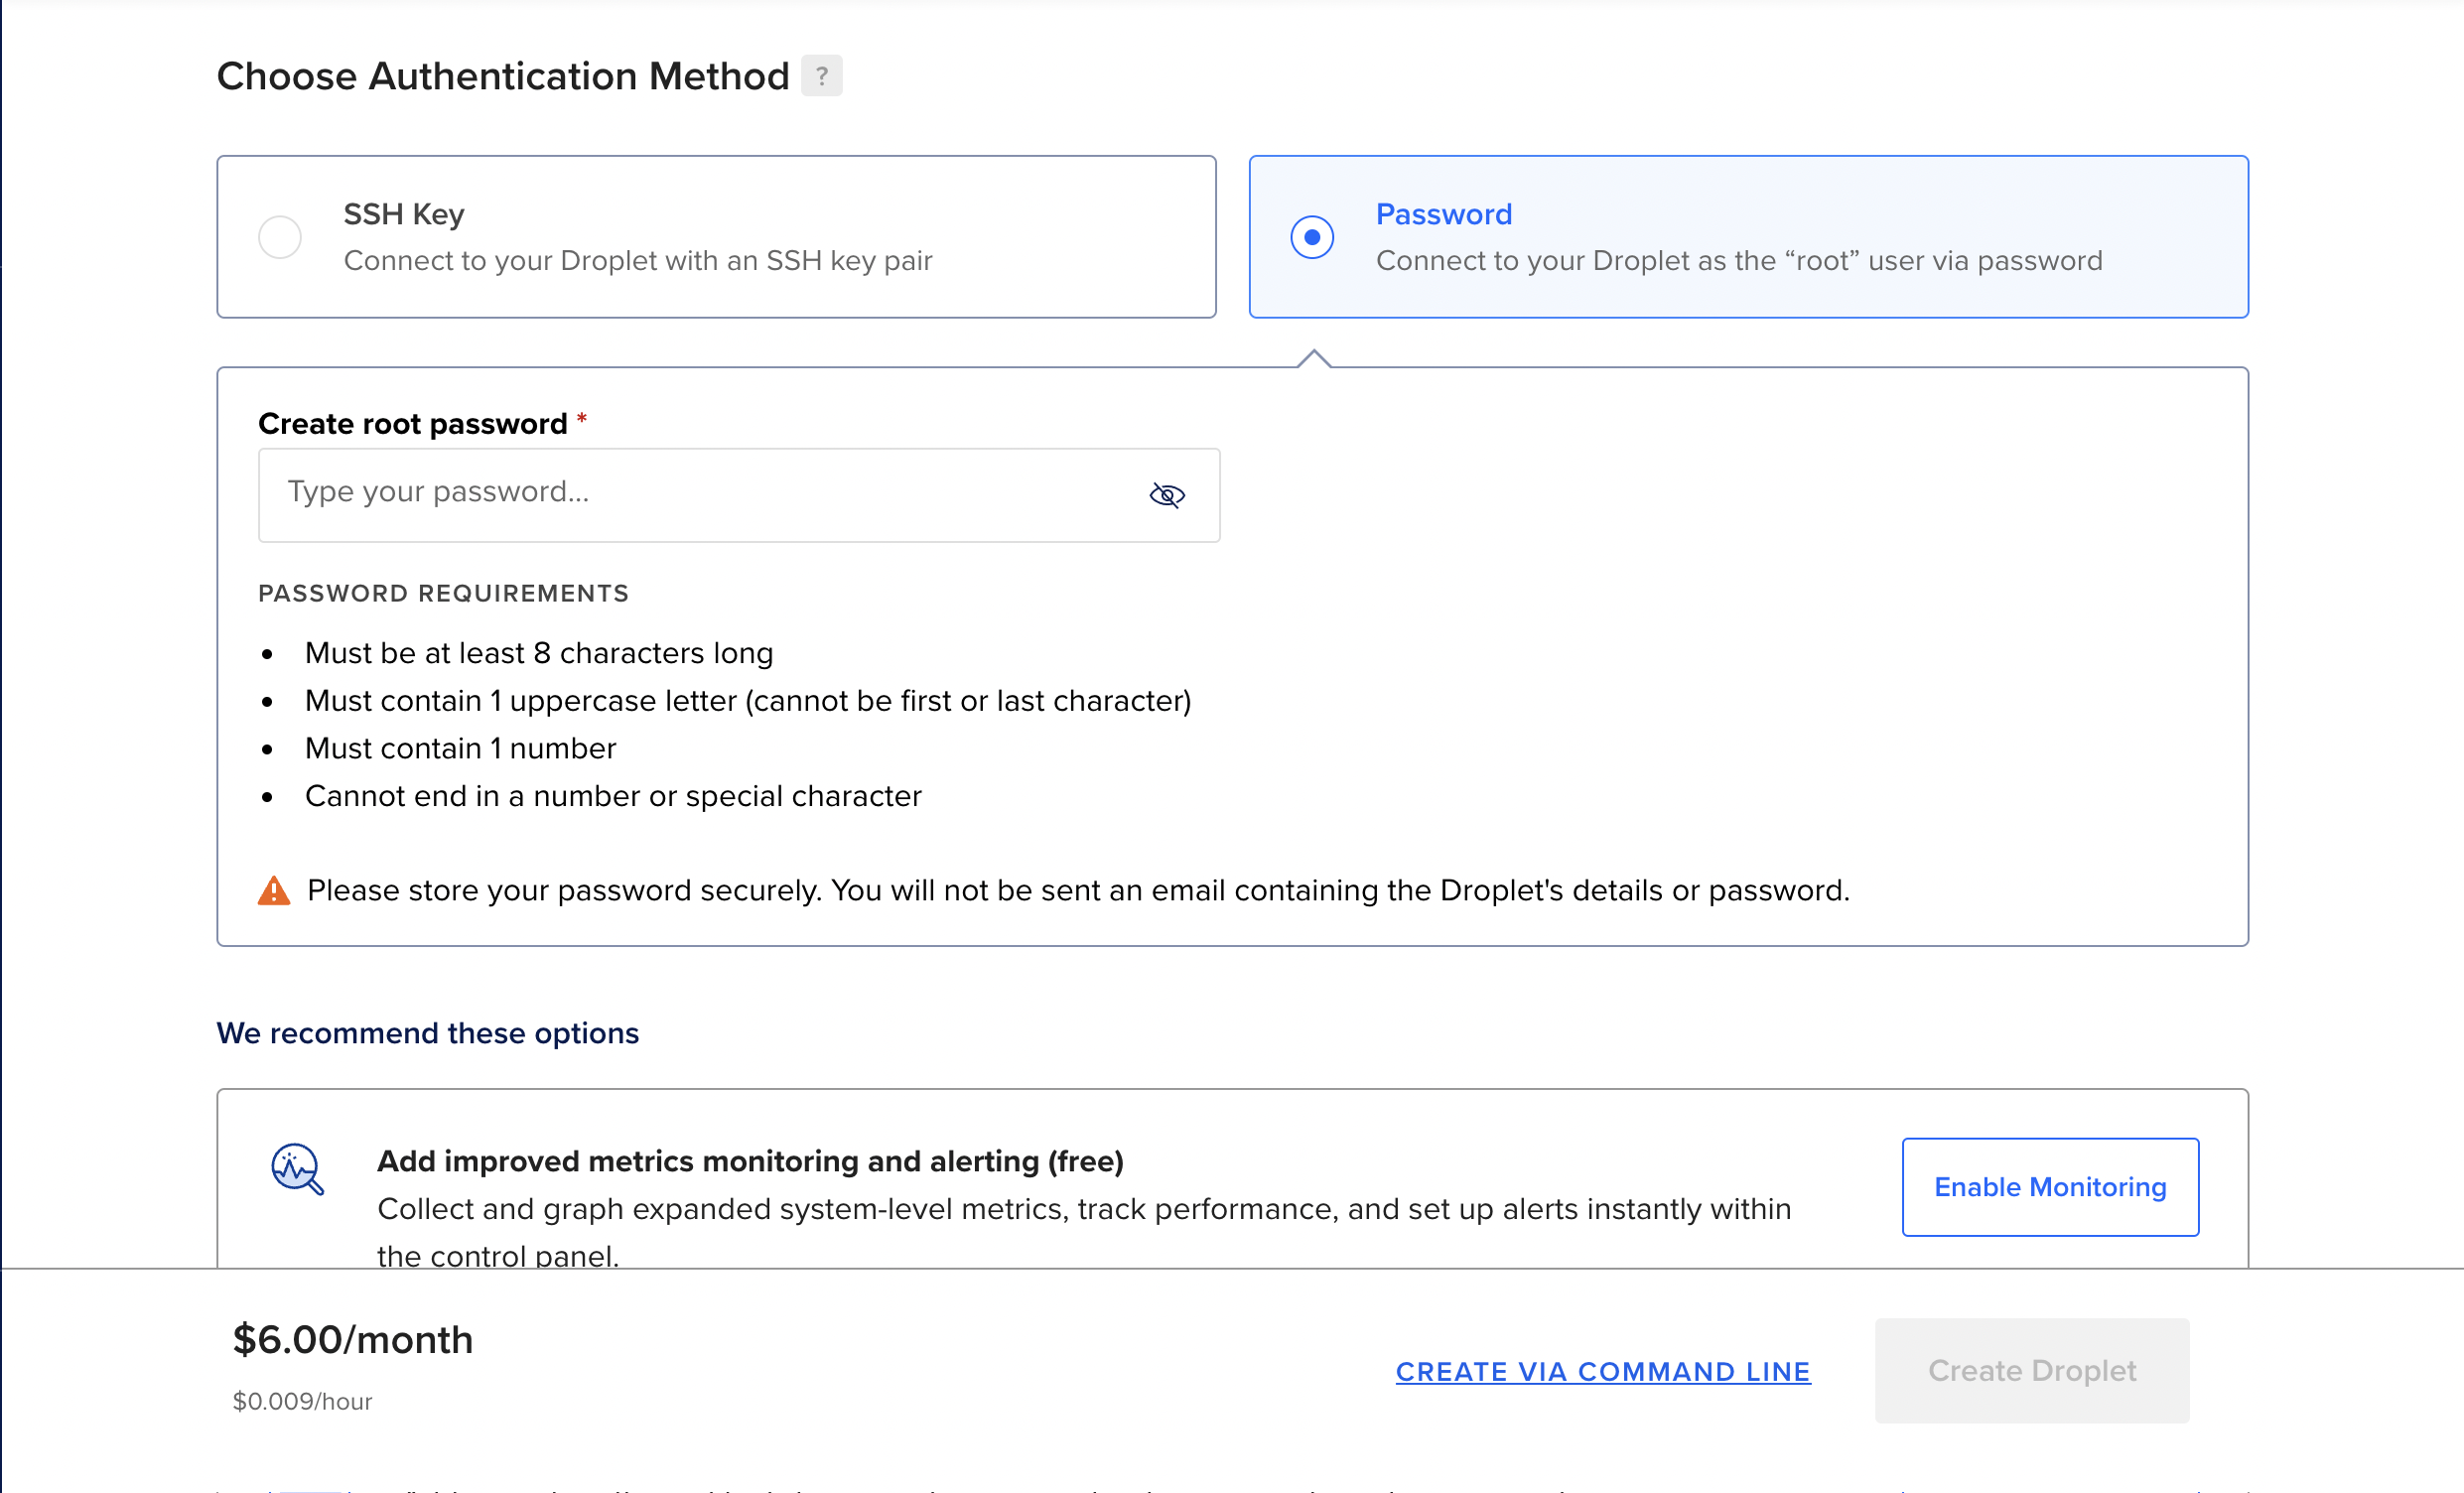Click the SSH key pair description text

click(637, 261)
